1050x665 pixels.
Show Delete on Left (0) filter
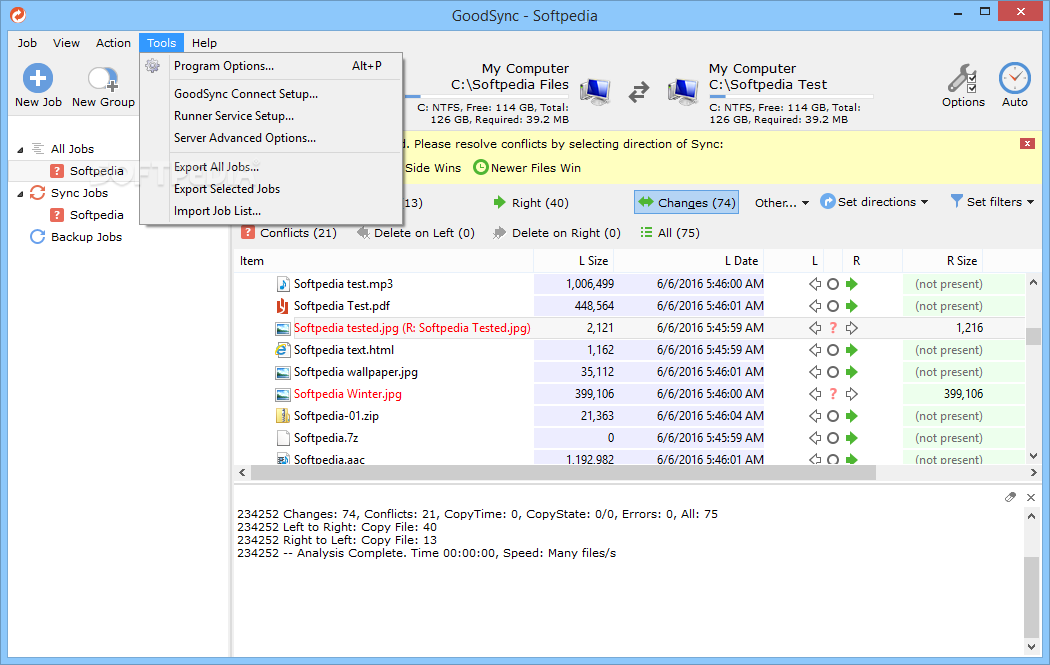(416, 232)
